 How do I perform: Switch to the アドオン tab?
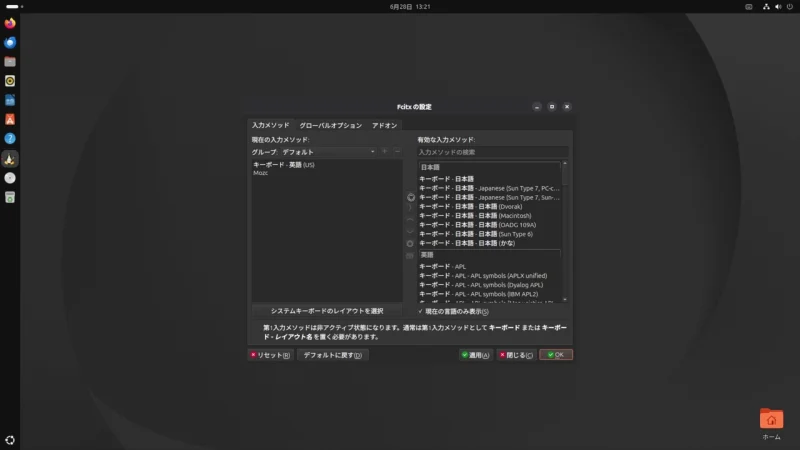[385, 126]
